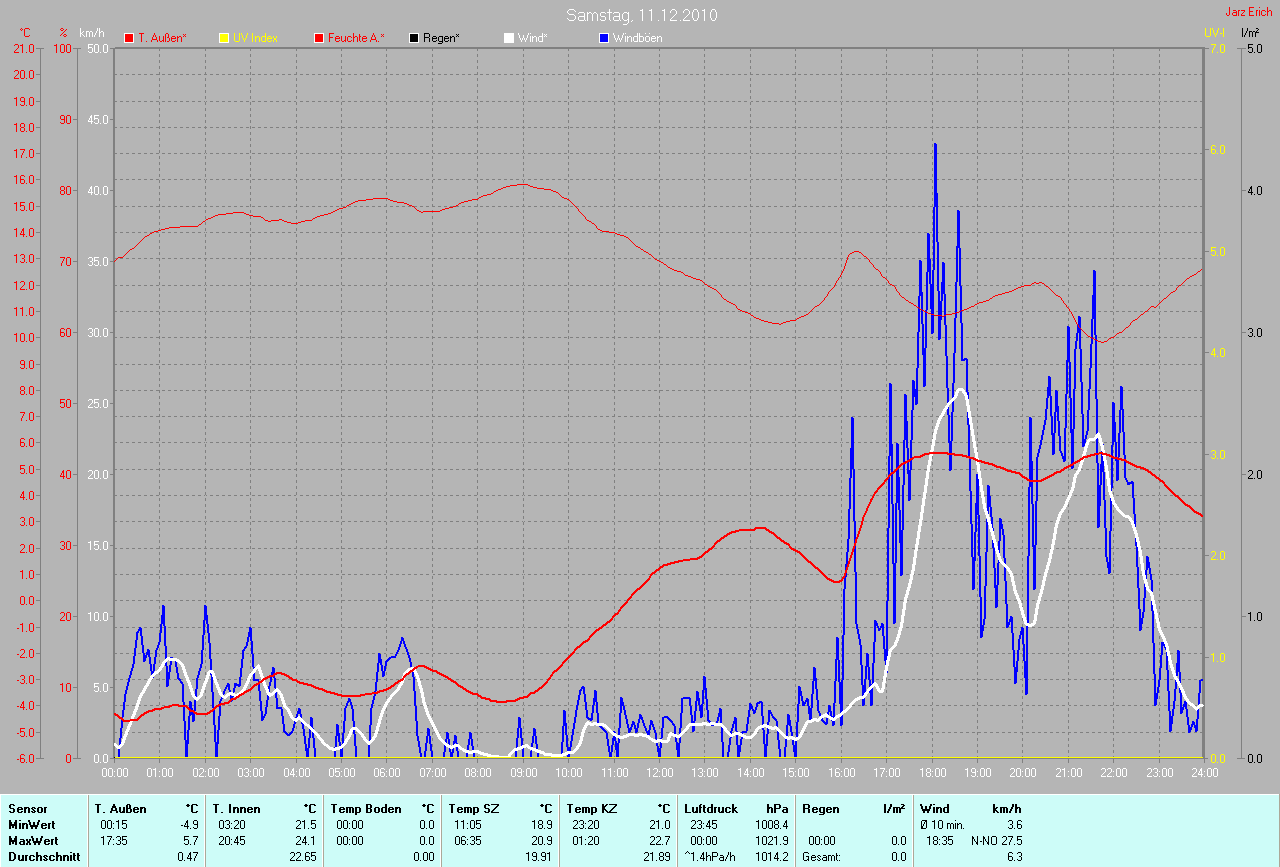This screenshot has height=867, width=1280.
Task: Click the 06:00 time axis marker
Action: pyautogui.click(x=387, y=773)
